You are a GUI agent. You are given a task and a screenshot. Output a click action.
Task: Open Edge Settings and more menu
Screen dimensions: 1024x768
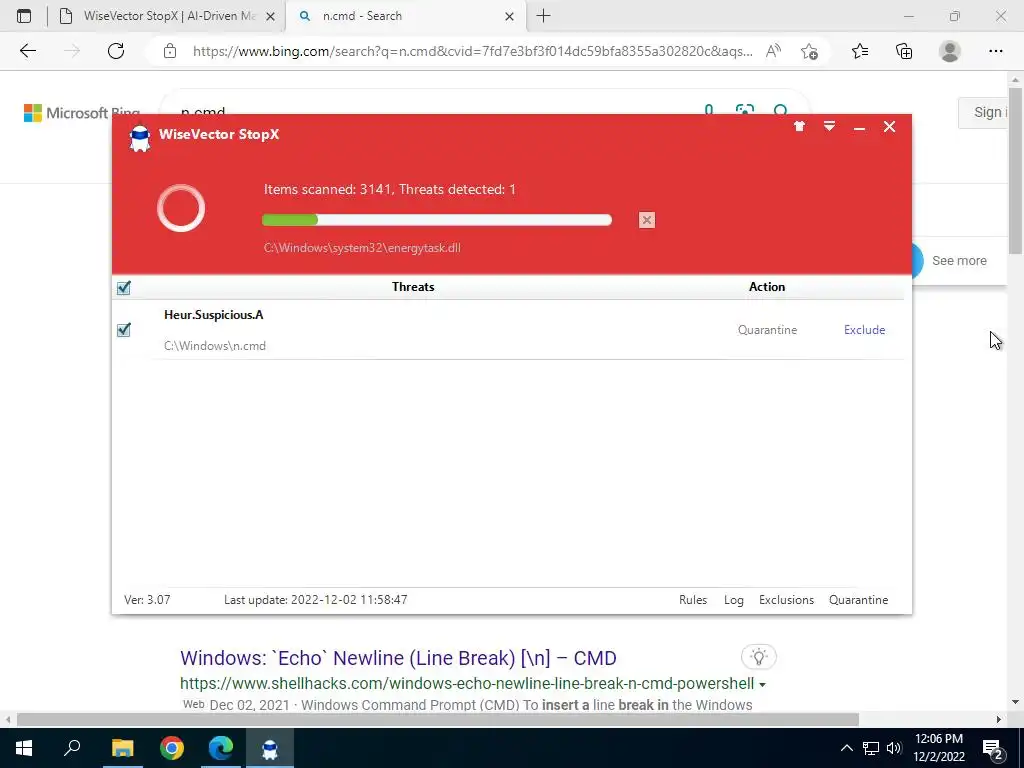click(995, 51)
